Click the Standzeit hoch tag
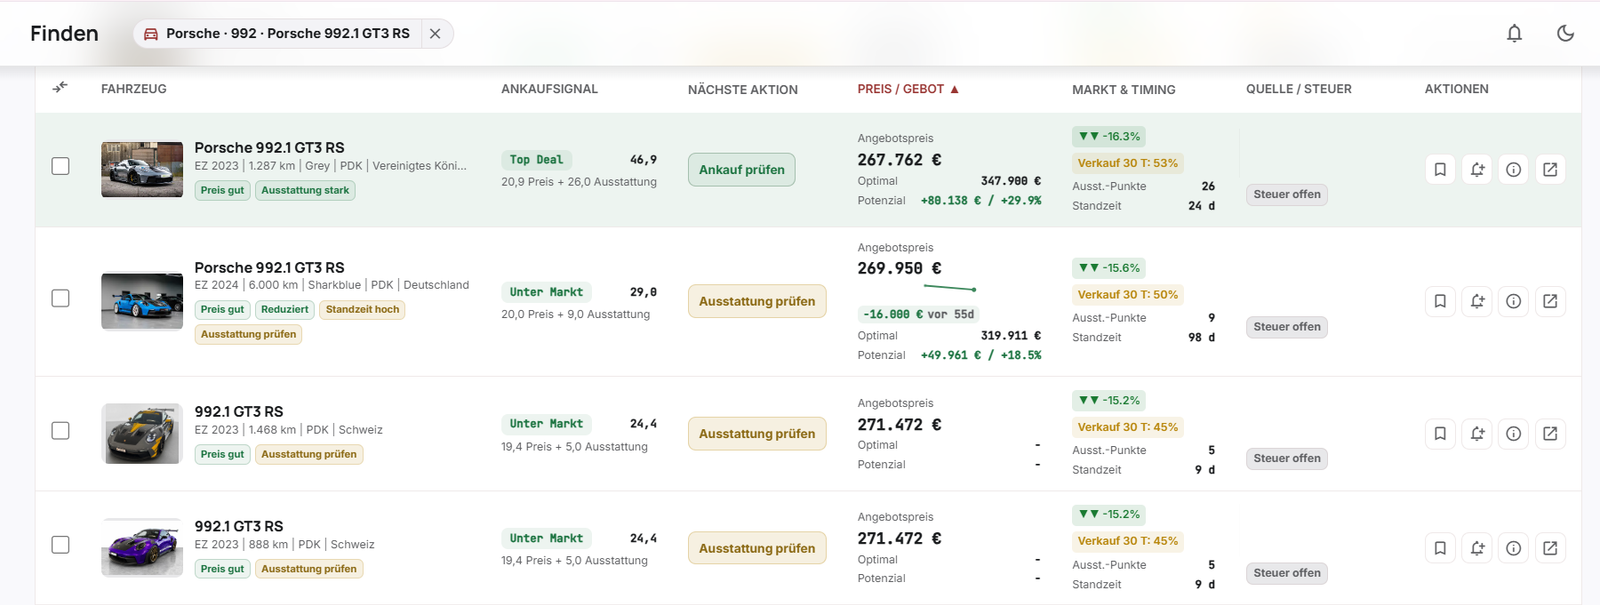The width and height of the screenshot is (1600, 605). pyautogui.click(x=362, y=310)
